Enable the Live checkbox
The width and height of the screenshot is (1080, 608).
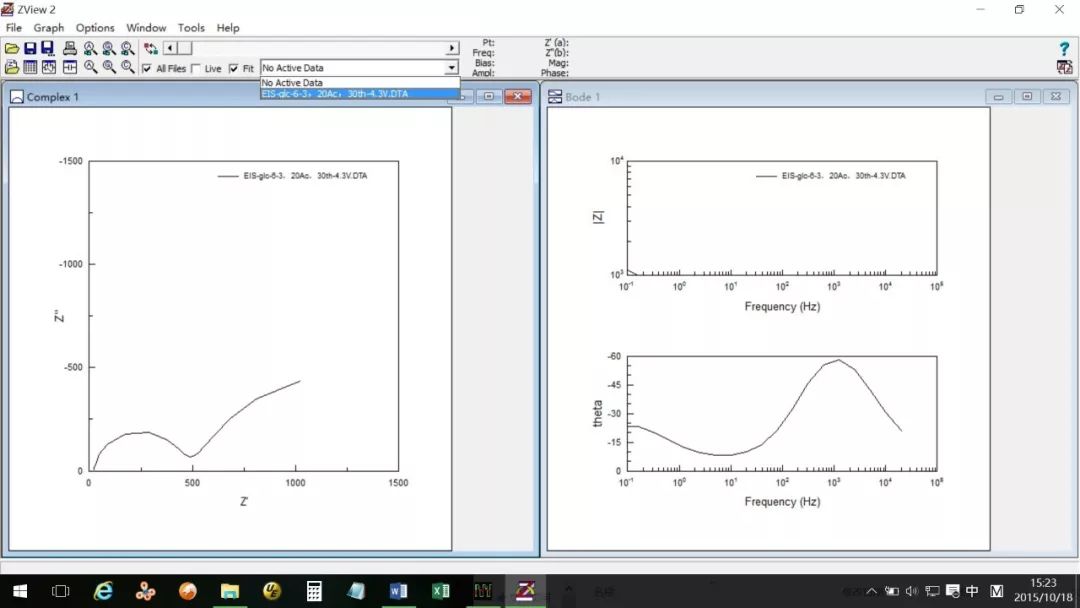196,69
